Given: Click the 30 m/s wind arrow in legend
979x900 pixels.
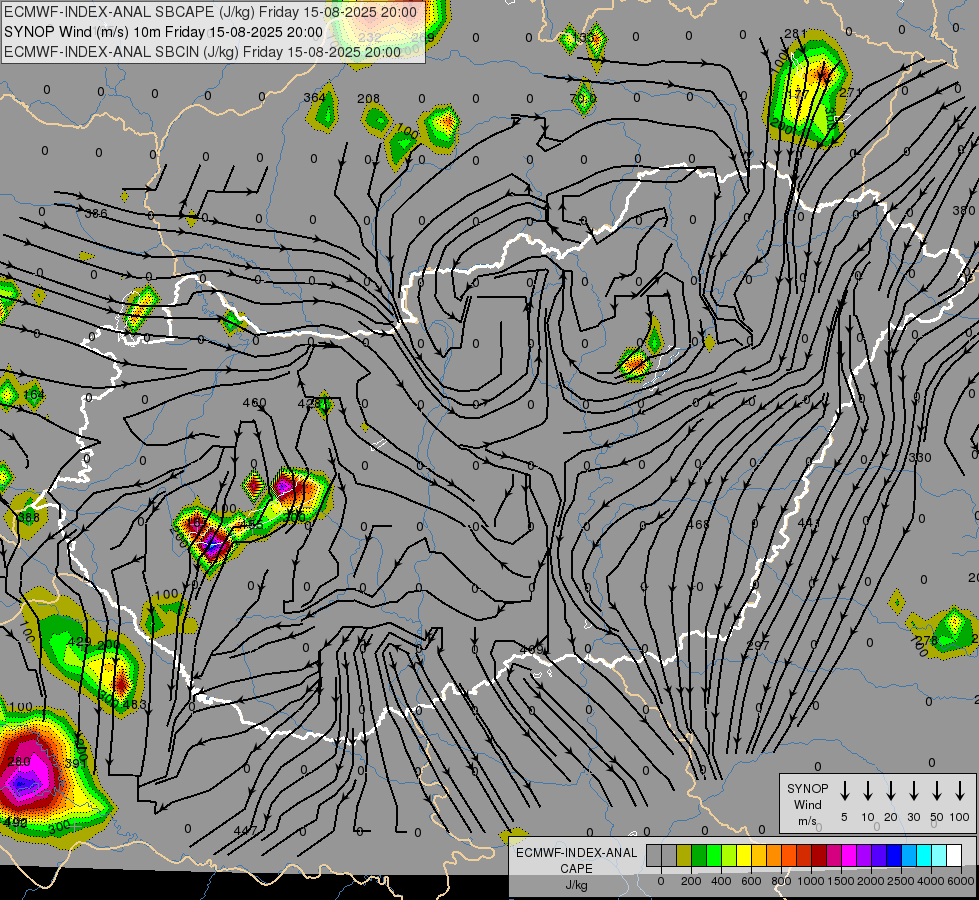Looking at the screenshot, I should click(x=913, y=791).
